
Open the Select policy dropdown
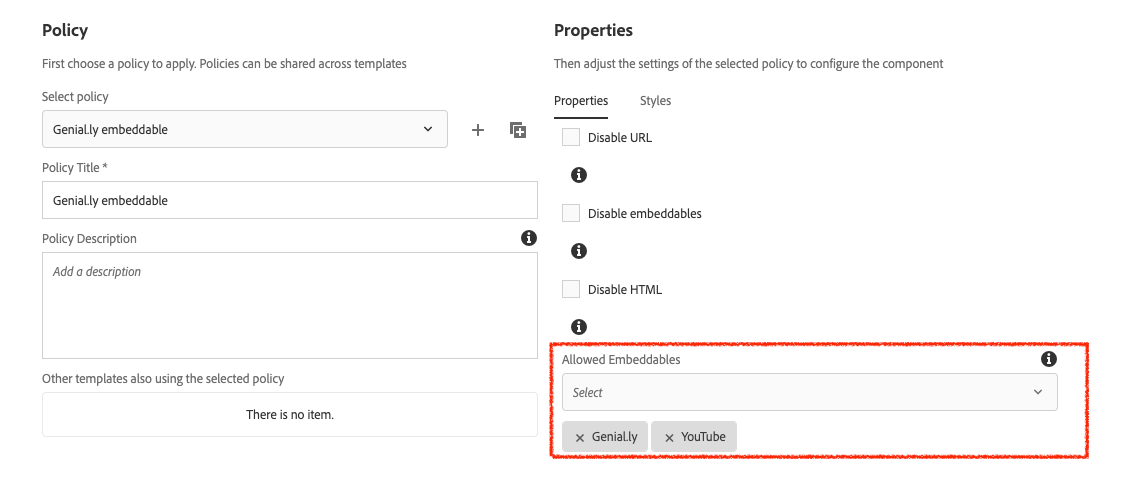(x=245, y=129)
